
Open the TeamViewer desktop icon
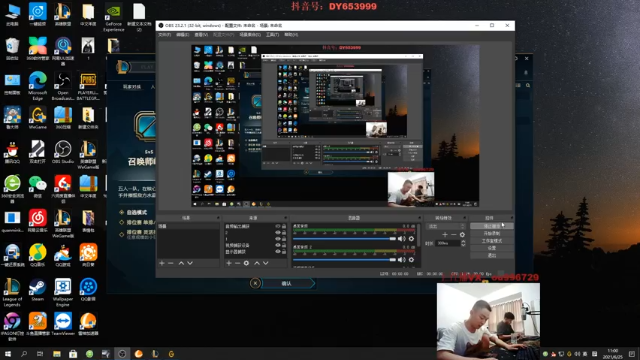point(62,324)
